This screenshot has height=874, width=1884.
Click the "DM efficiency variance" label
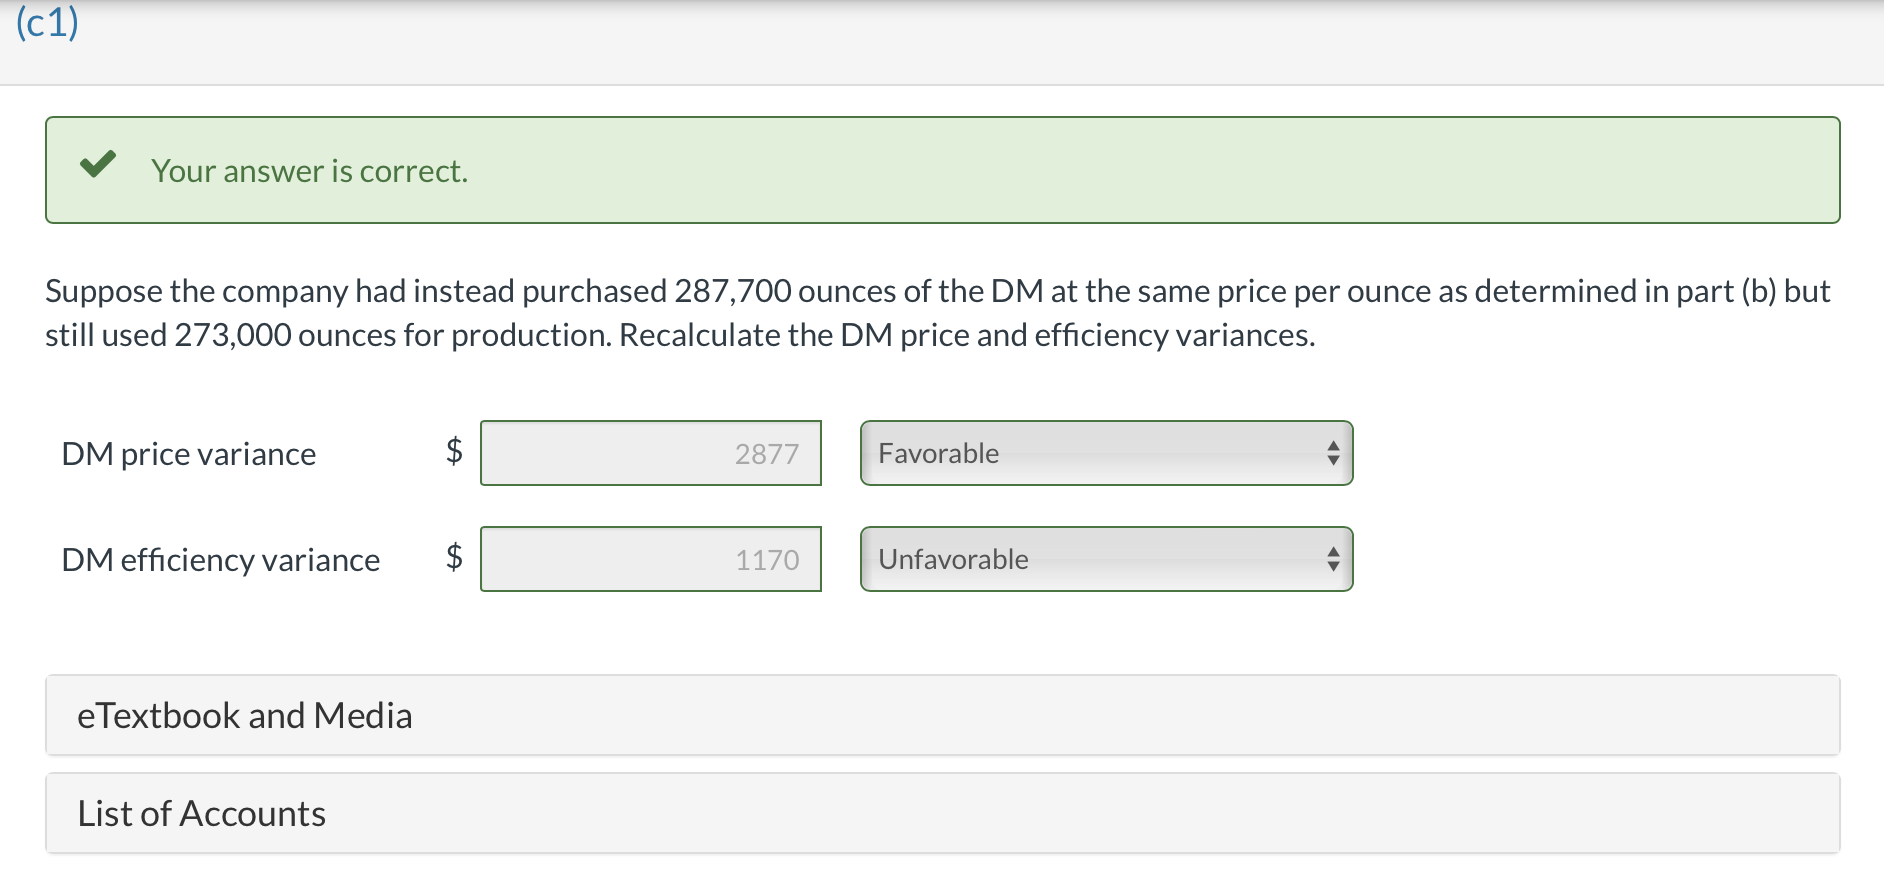[x=221, y=560]
